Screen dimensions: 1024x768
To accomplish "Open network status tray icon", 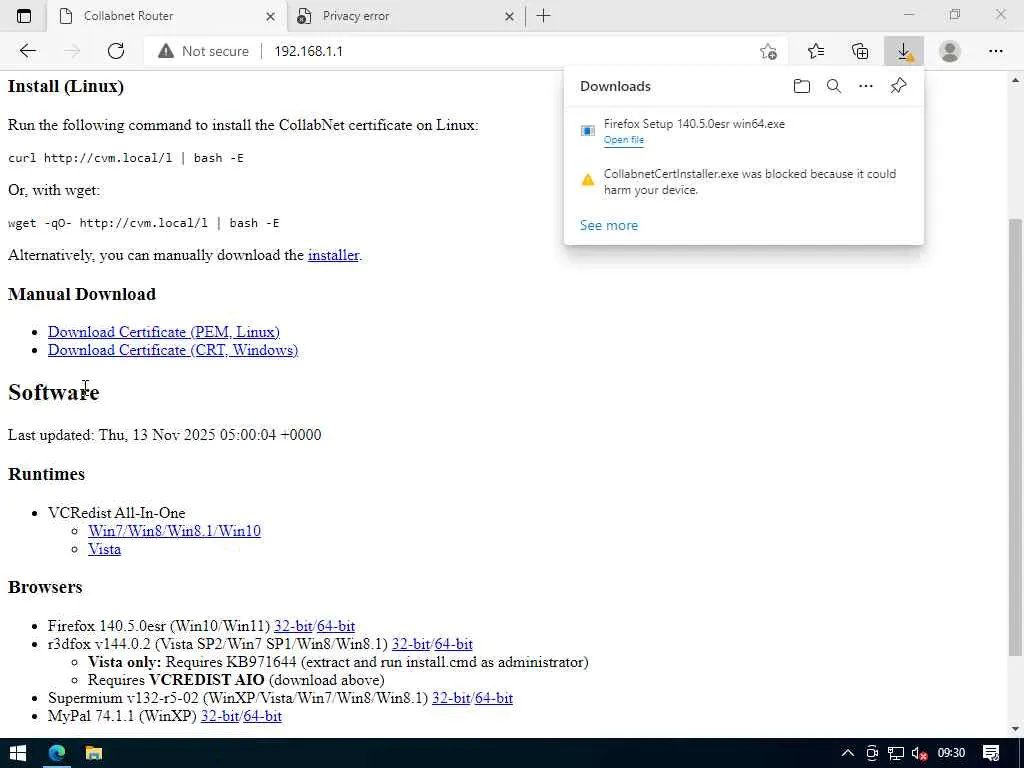I will tap(895, 753).
